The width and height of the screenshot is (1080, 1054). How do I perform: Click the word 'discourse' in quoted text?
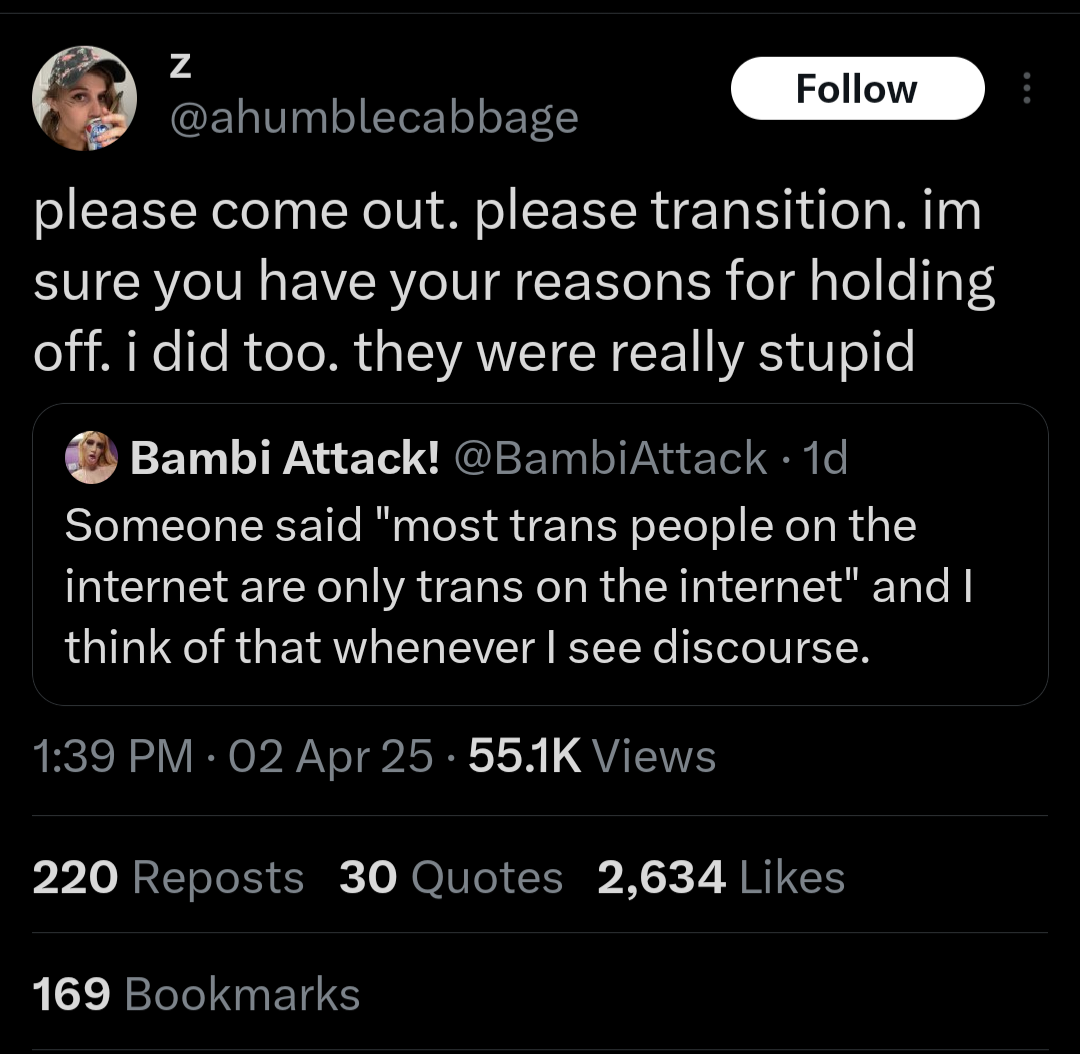tap(761, 648)
